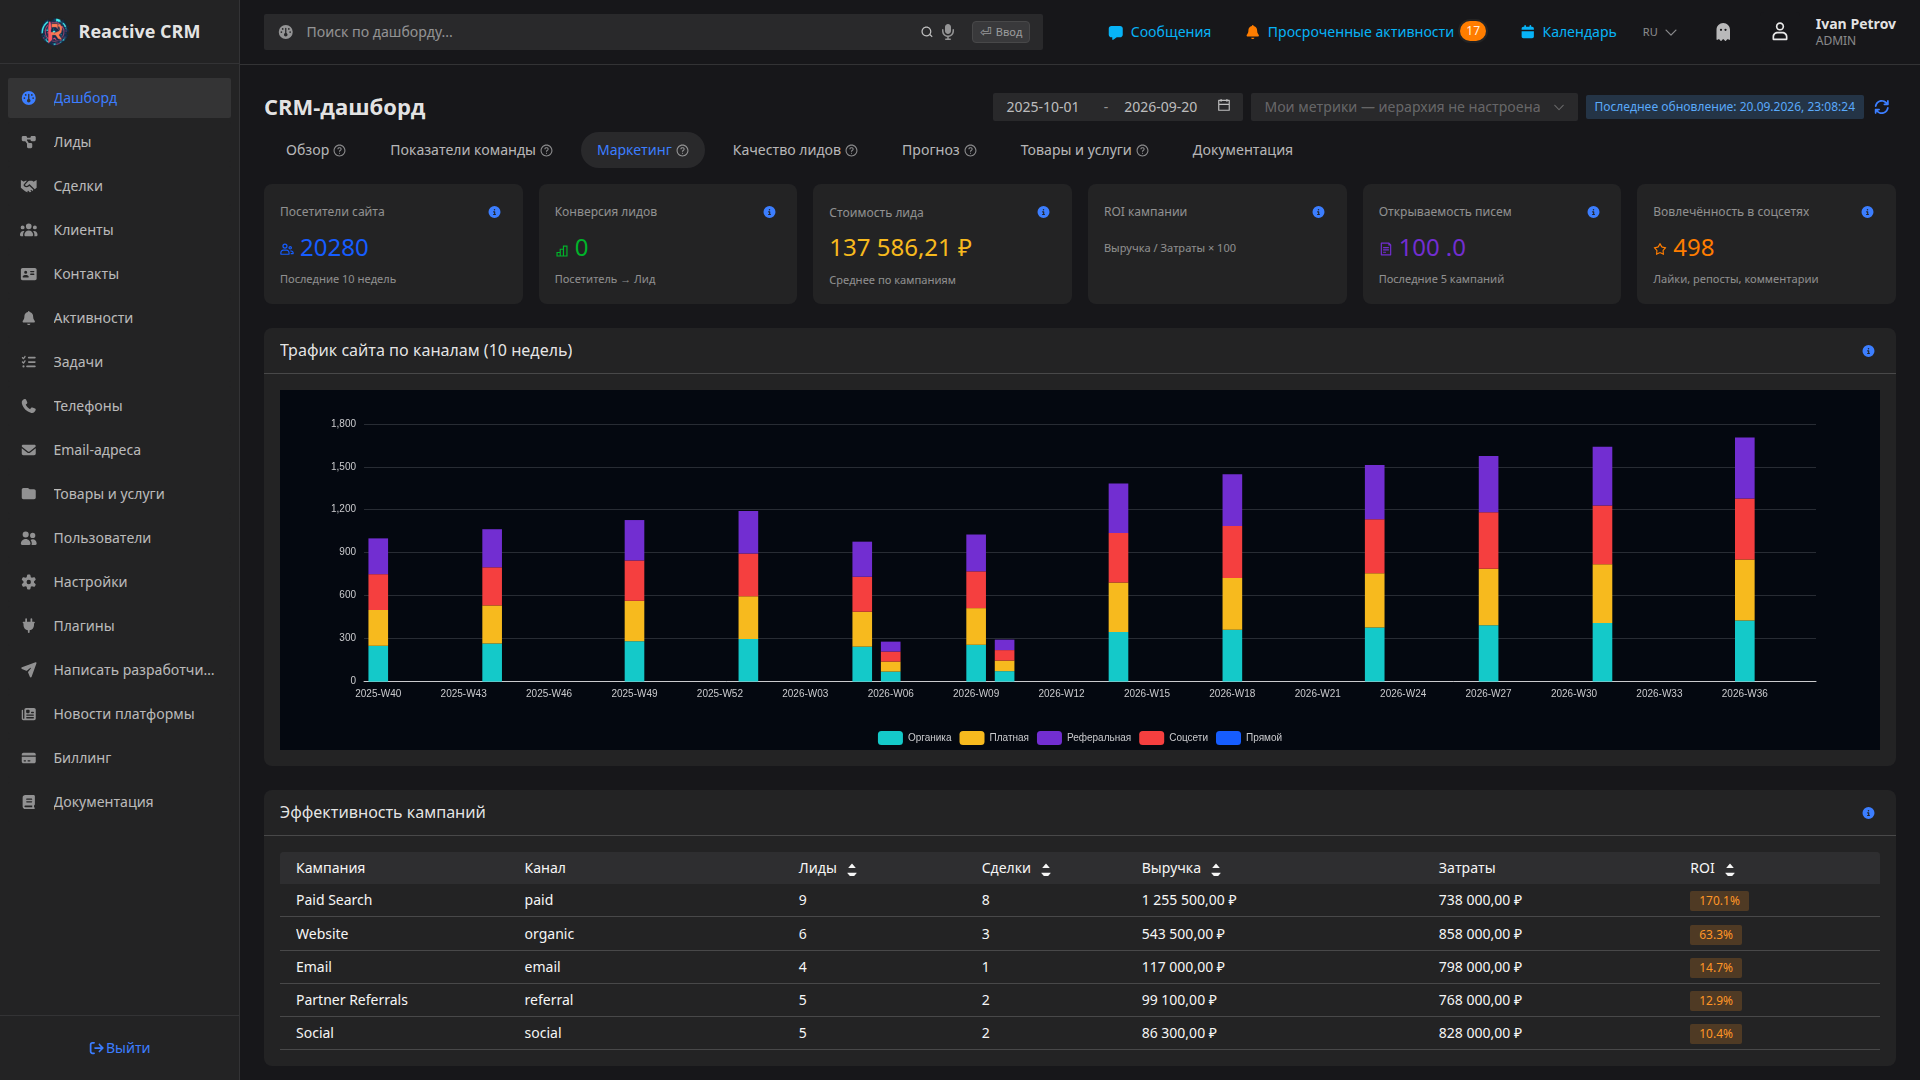The width and height of the screenshot is (1920, 1080).
Task: Refresh dashboard data with the reload icon
Action: (x=1882, y=107)
